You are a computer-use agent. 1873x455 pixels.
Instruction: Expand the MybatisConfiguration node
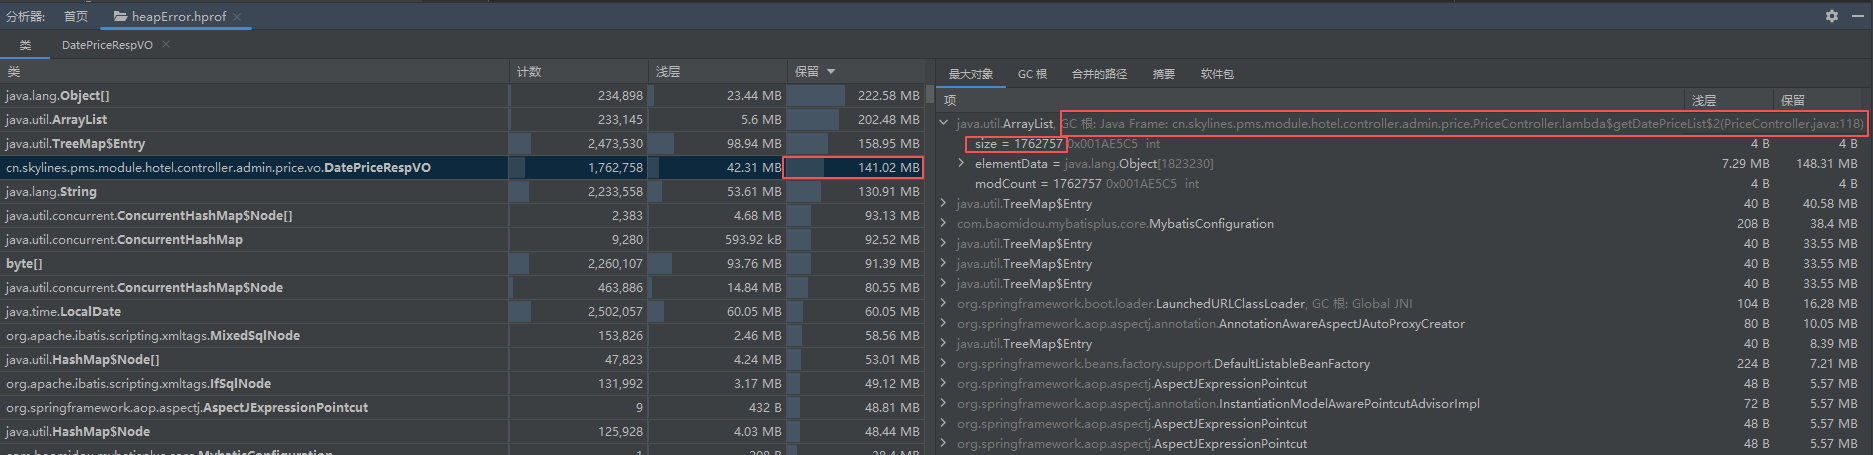(944, 224)
